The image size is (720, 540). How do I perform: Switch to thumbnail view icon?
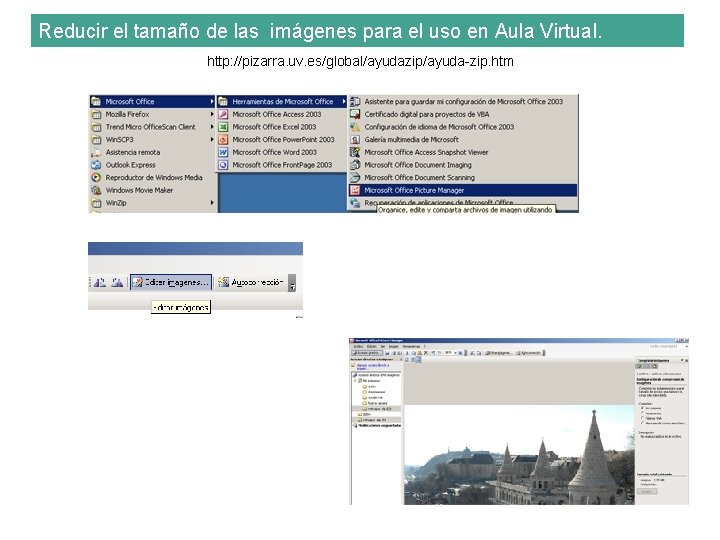(406, 360)
